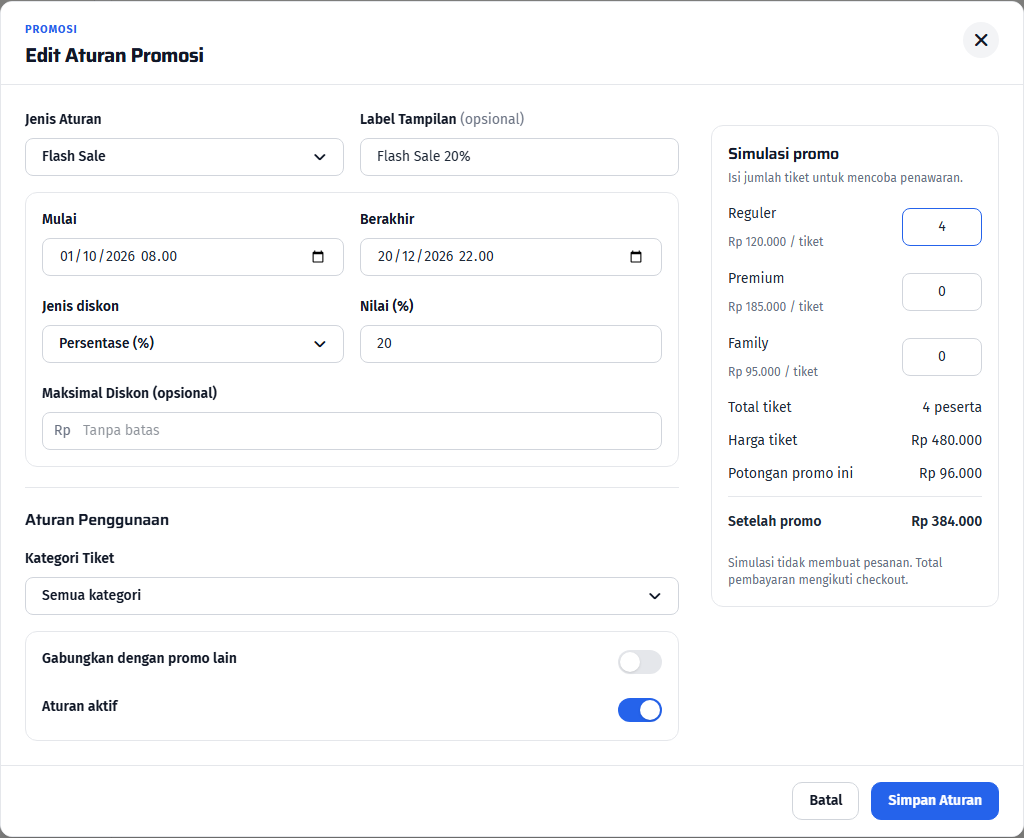Click the Potongan promo ini value Rp 96.000
The image size is (1024, 838).
point(950,474)
